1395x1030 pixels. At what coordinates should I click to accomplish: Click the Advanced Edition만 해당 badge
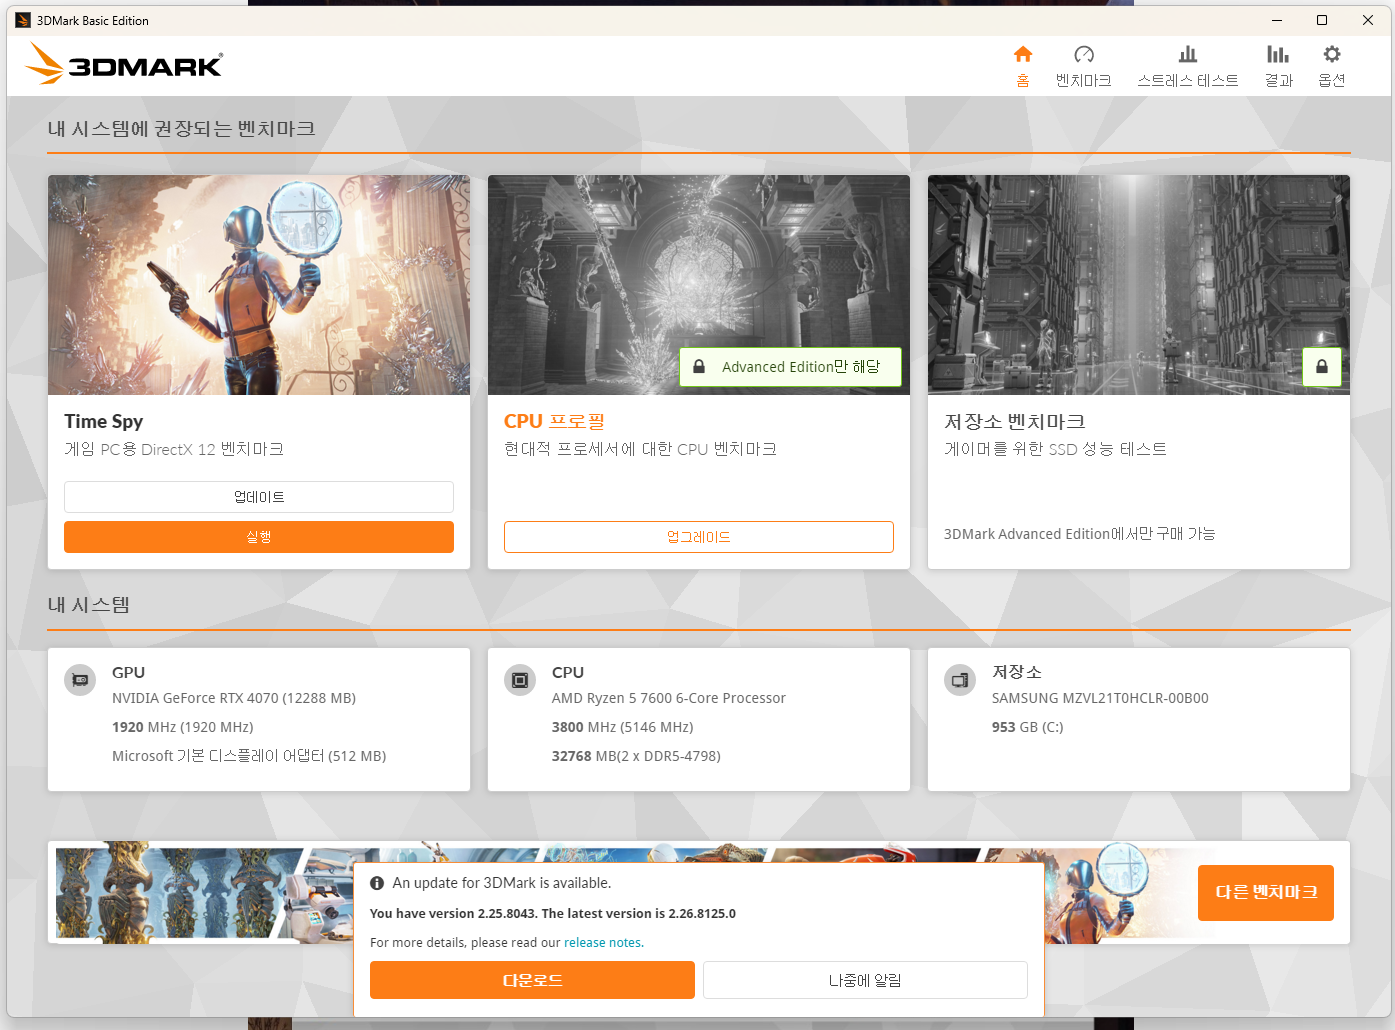point(791,367)
